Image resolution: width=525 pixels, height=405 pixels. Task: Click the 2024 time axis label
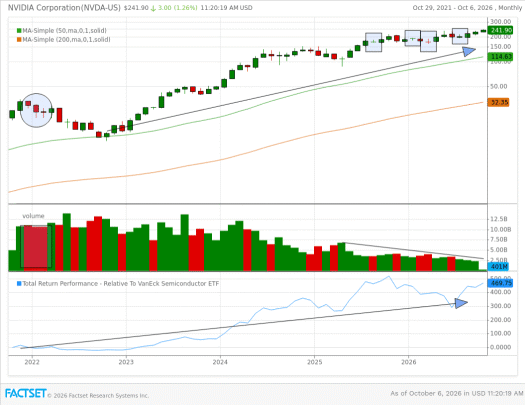220,362
